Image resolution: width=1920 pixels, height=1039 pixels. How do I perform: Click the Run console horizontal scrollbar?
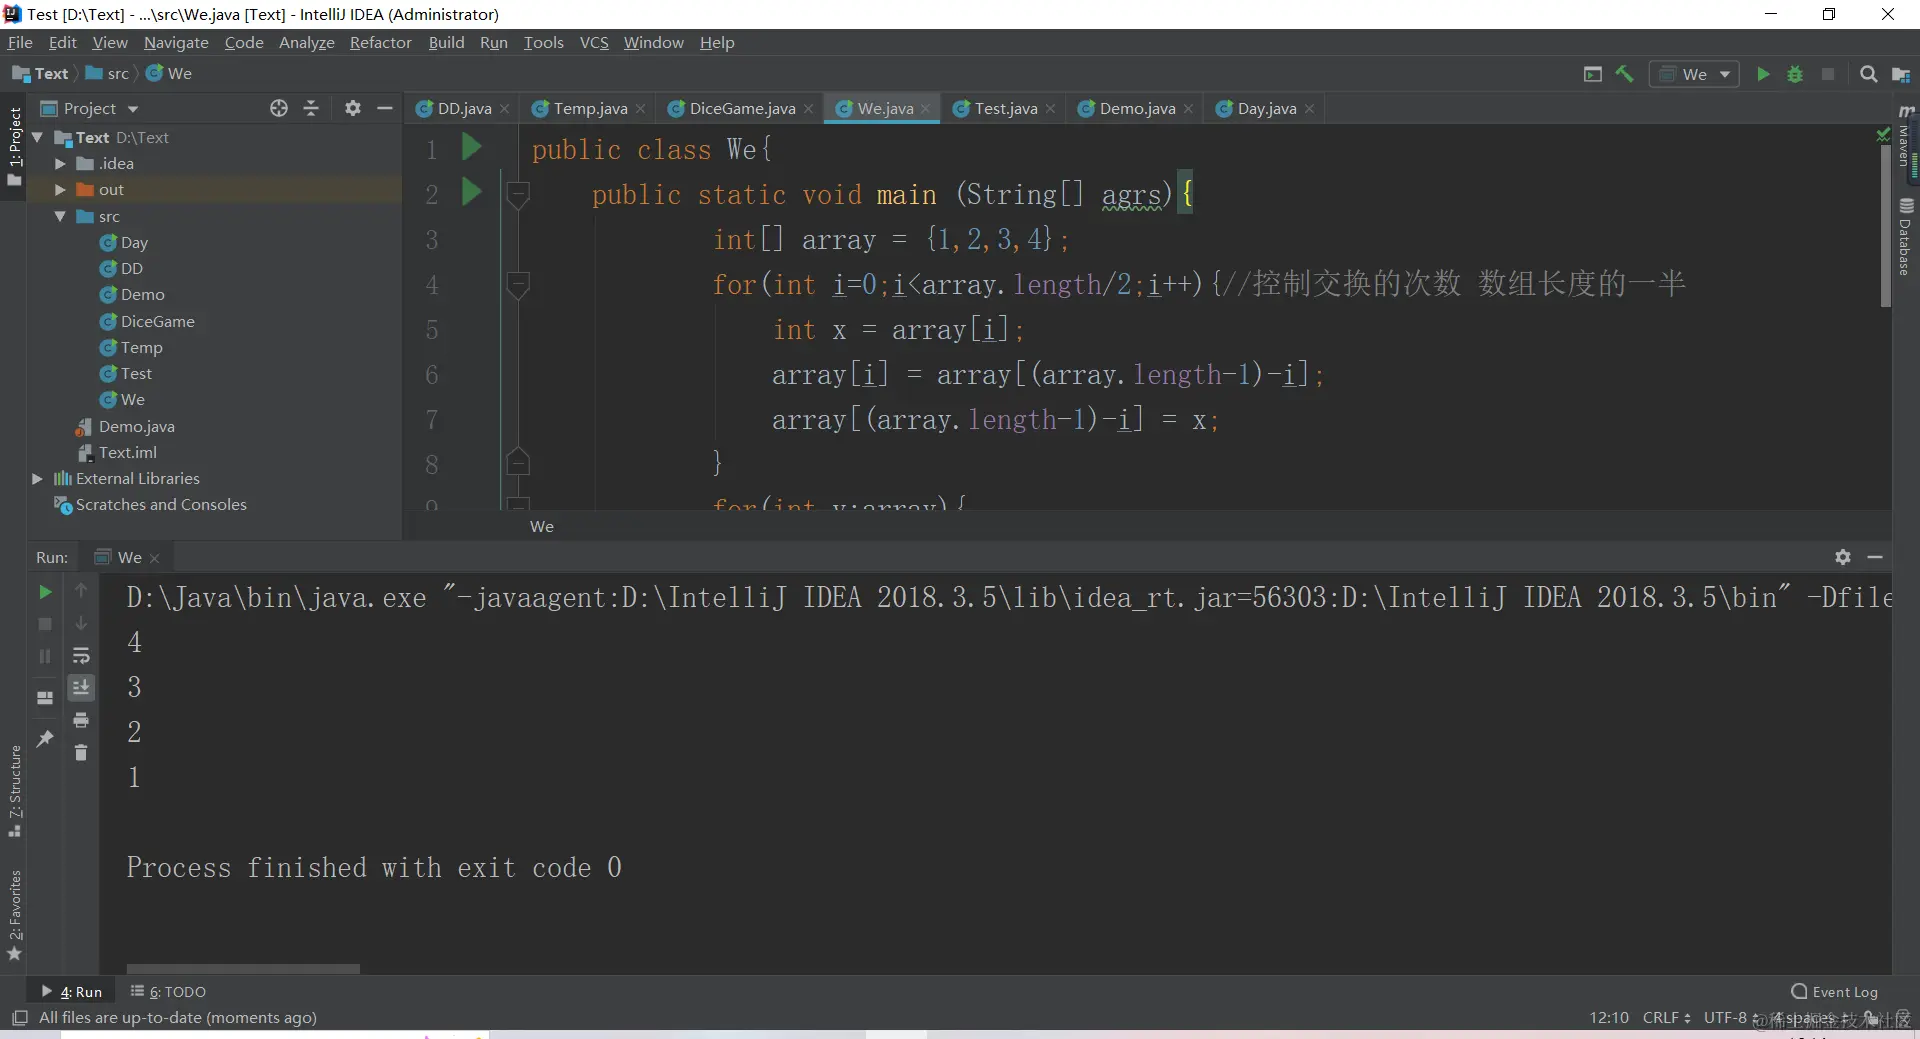(243, 969)
